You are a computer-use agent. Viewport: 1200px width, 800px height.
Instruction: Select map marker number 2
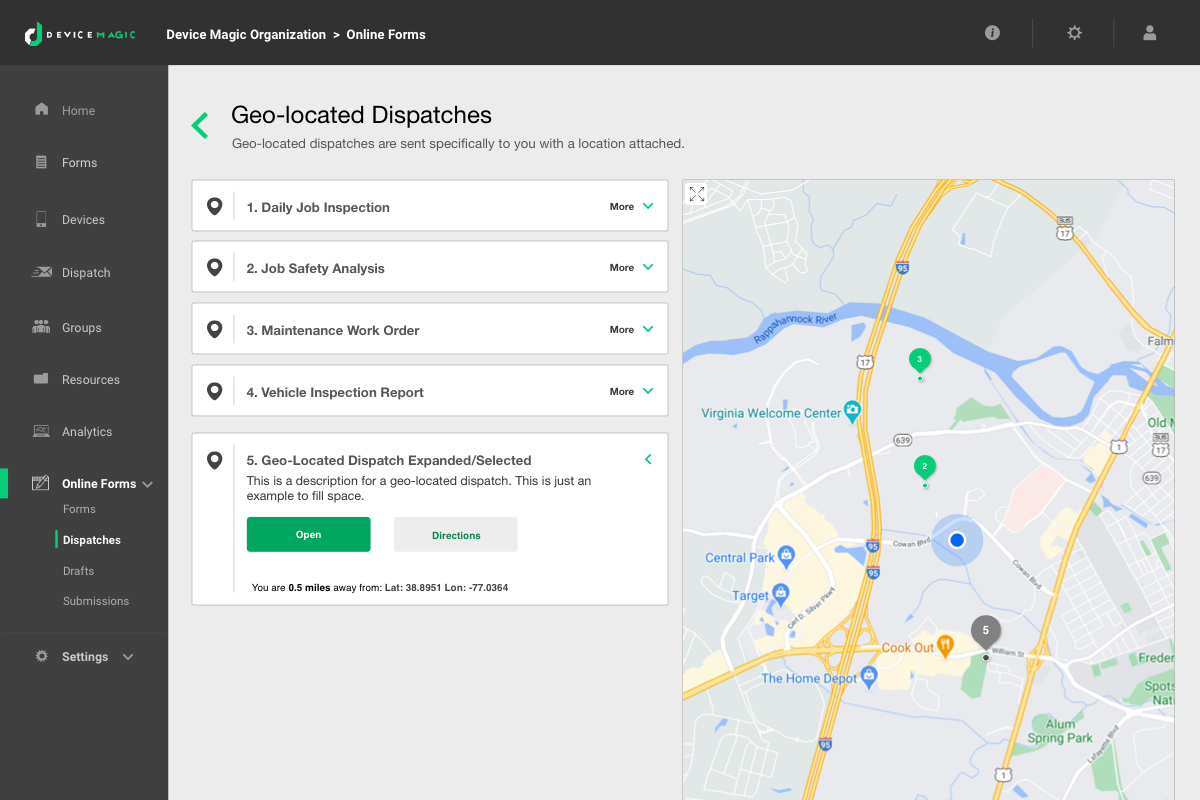tap(925, 467)
